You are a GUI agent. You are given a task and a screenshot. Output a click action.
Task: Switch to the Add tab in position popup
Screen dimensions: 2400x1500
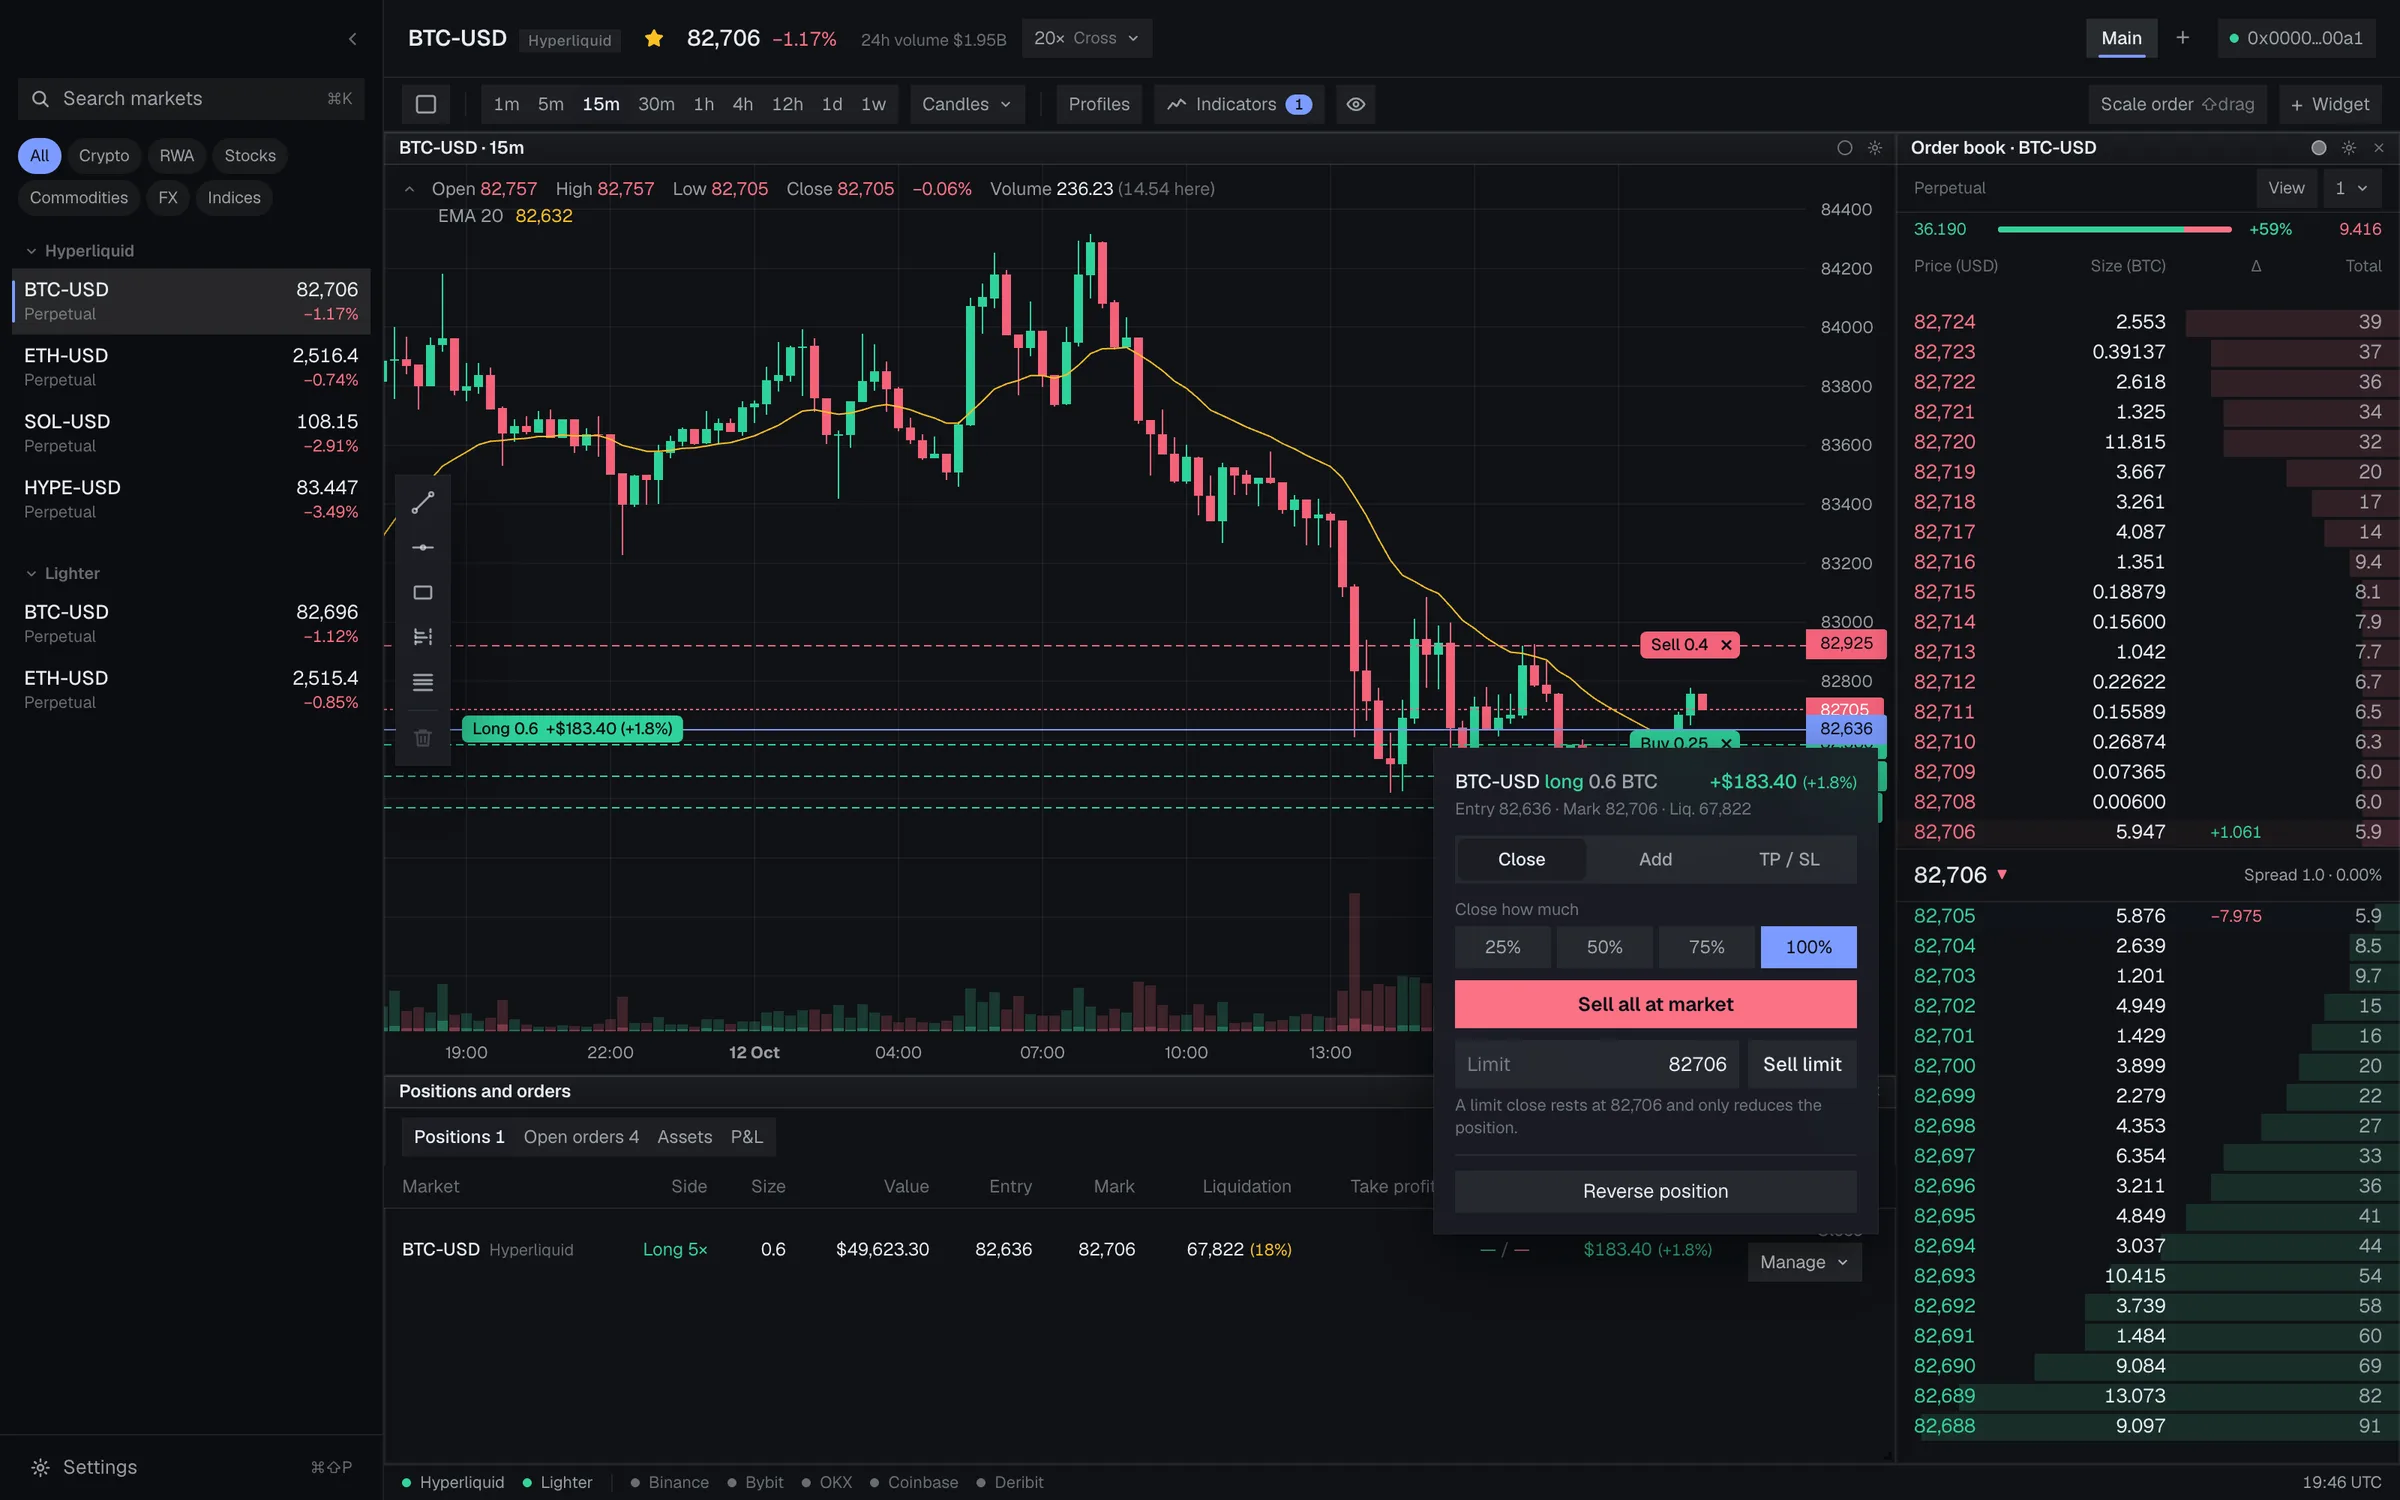point(1655,860)
